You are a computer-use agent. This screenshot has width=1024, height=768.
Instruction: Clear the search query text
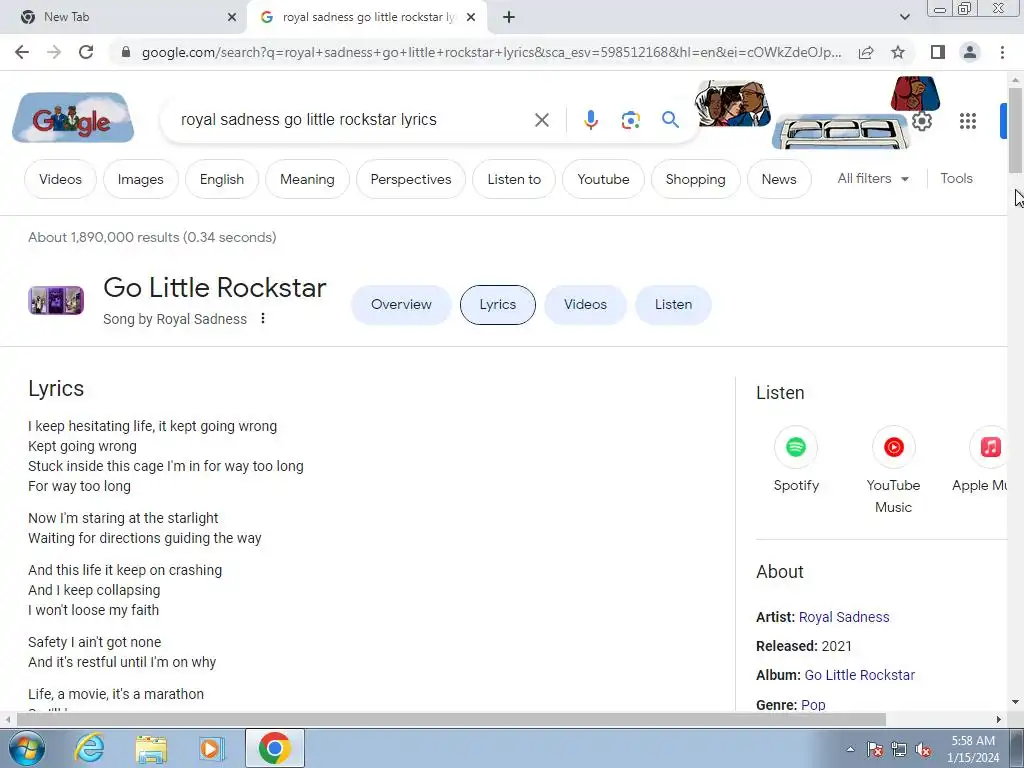(x=541, y=120)
